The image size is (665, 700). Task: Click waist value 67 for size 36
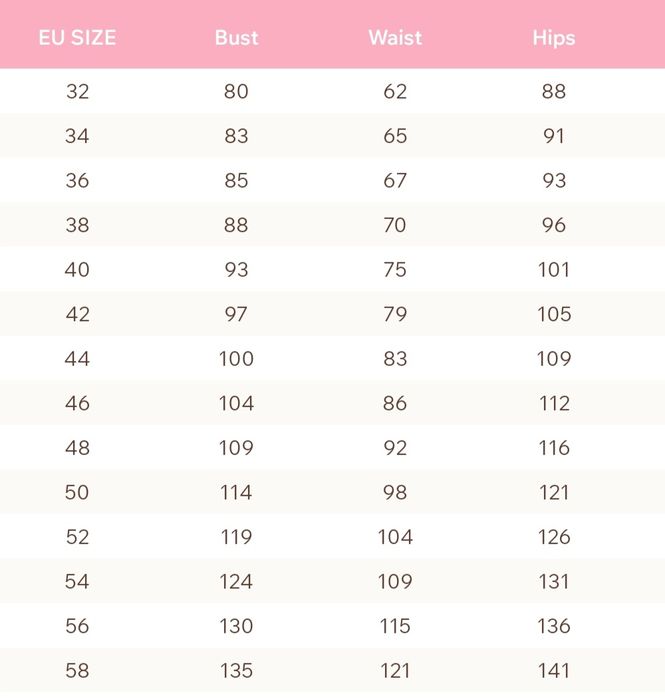395,181
